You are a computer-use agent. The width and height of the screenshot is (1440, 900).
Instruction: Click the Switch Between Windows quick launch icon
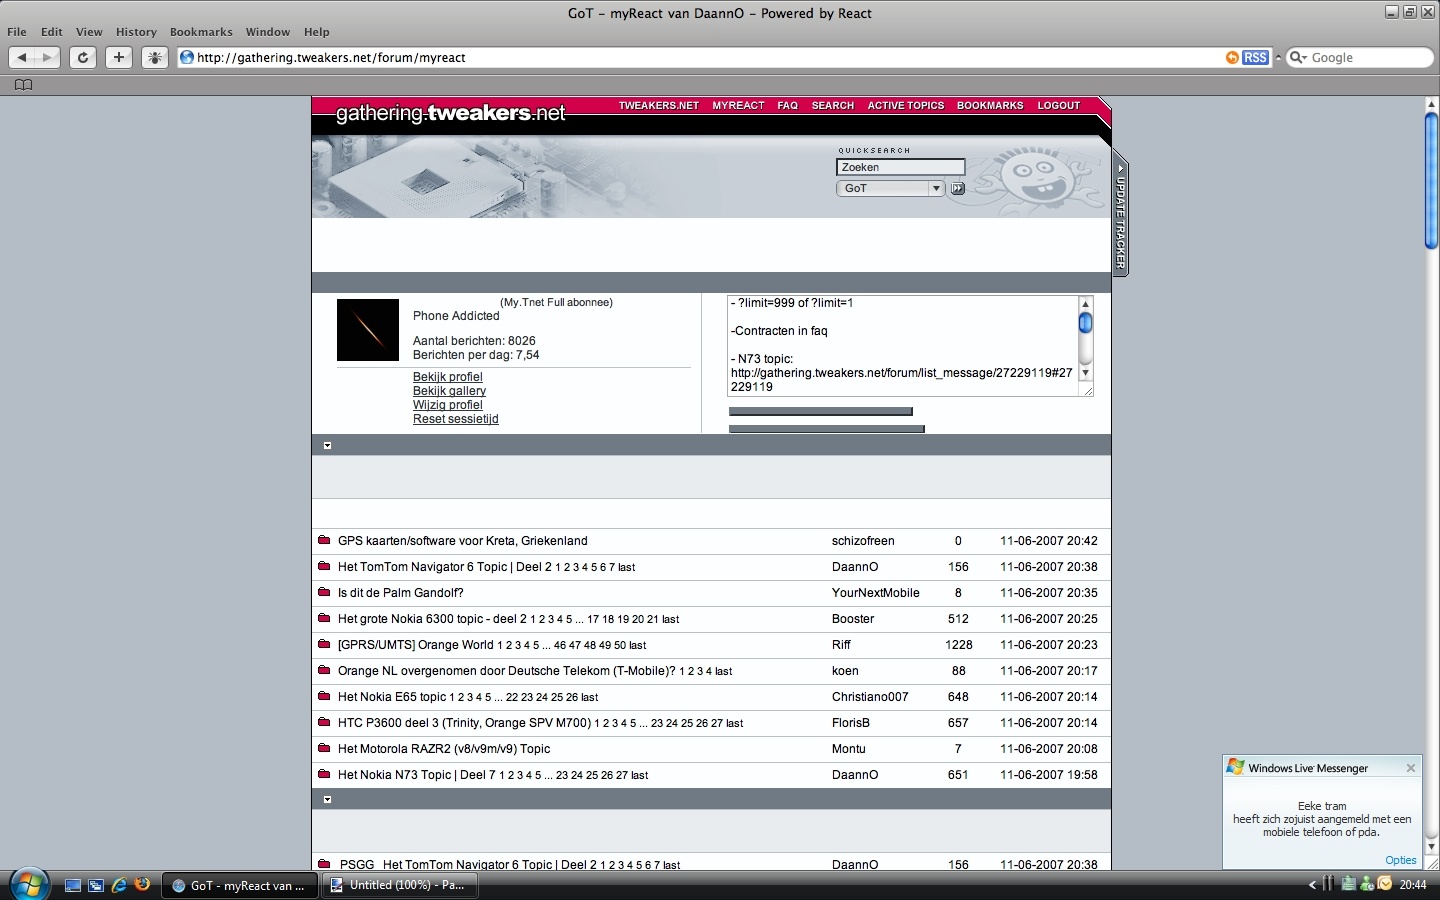pos(96,885)
